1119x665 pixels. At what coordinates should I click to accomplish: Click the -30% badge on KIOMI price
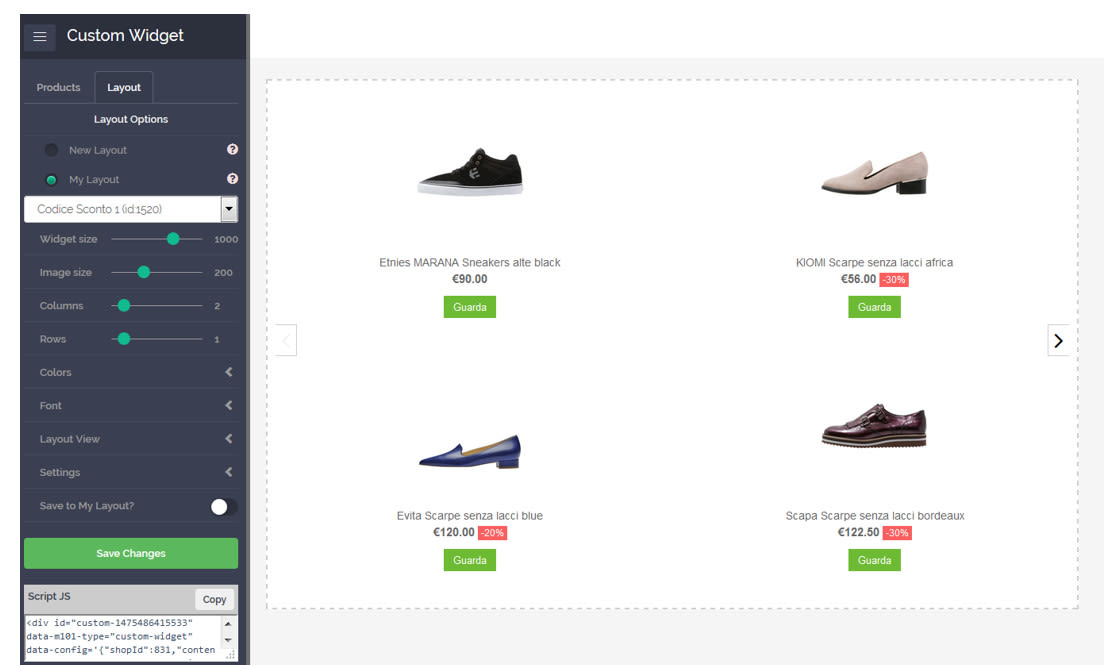(x=893, y=280)
